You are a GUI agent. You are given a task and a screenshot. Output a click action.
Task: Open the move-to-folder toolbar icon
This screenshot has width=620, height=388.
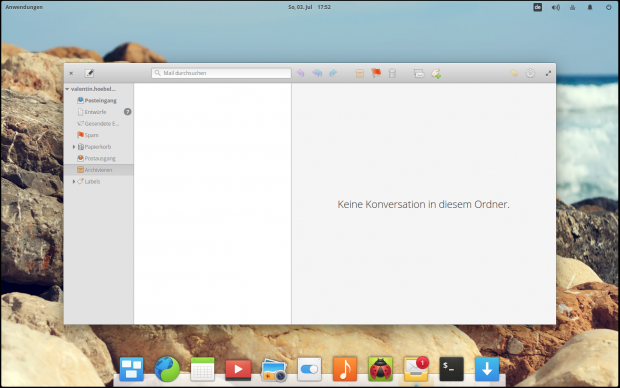coord(419,73)
